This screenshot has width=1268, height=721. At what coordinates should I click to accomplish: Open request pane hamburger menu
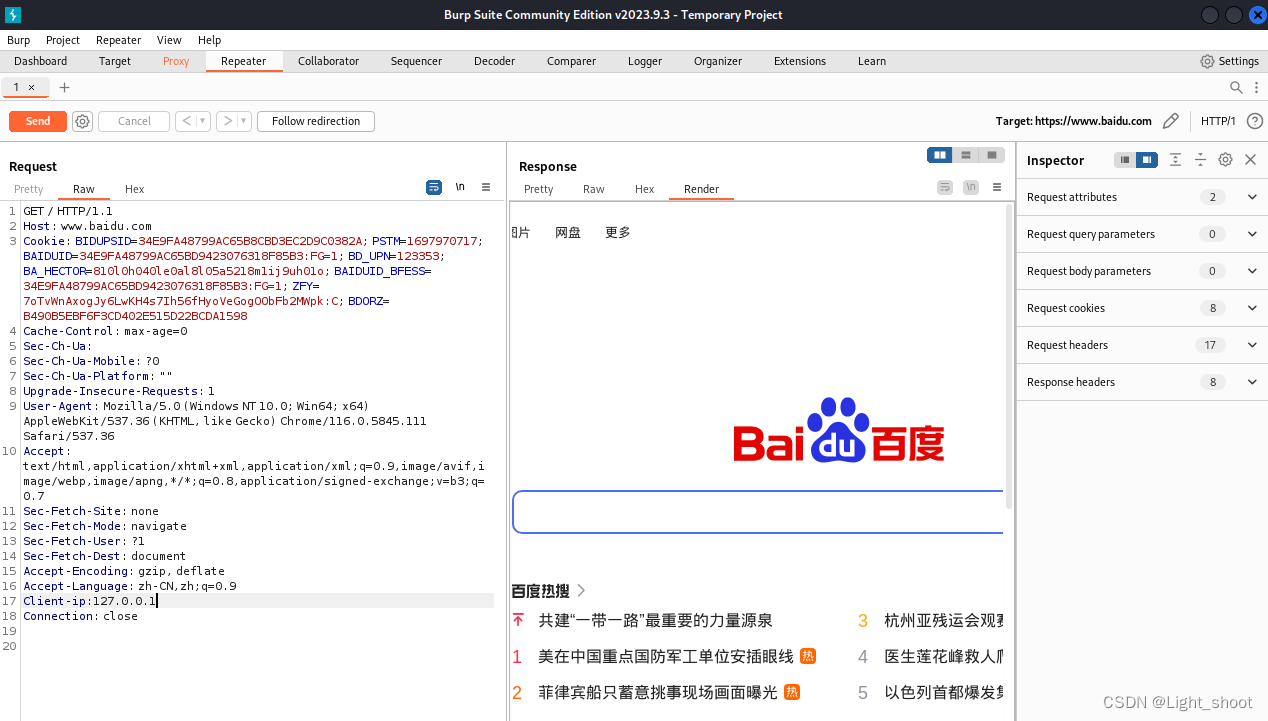486,187
